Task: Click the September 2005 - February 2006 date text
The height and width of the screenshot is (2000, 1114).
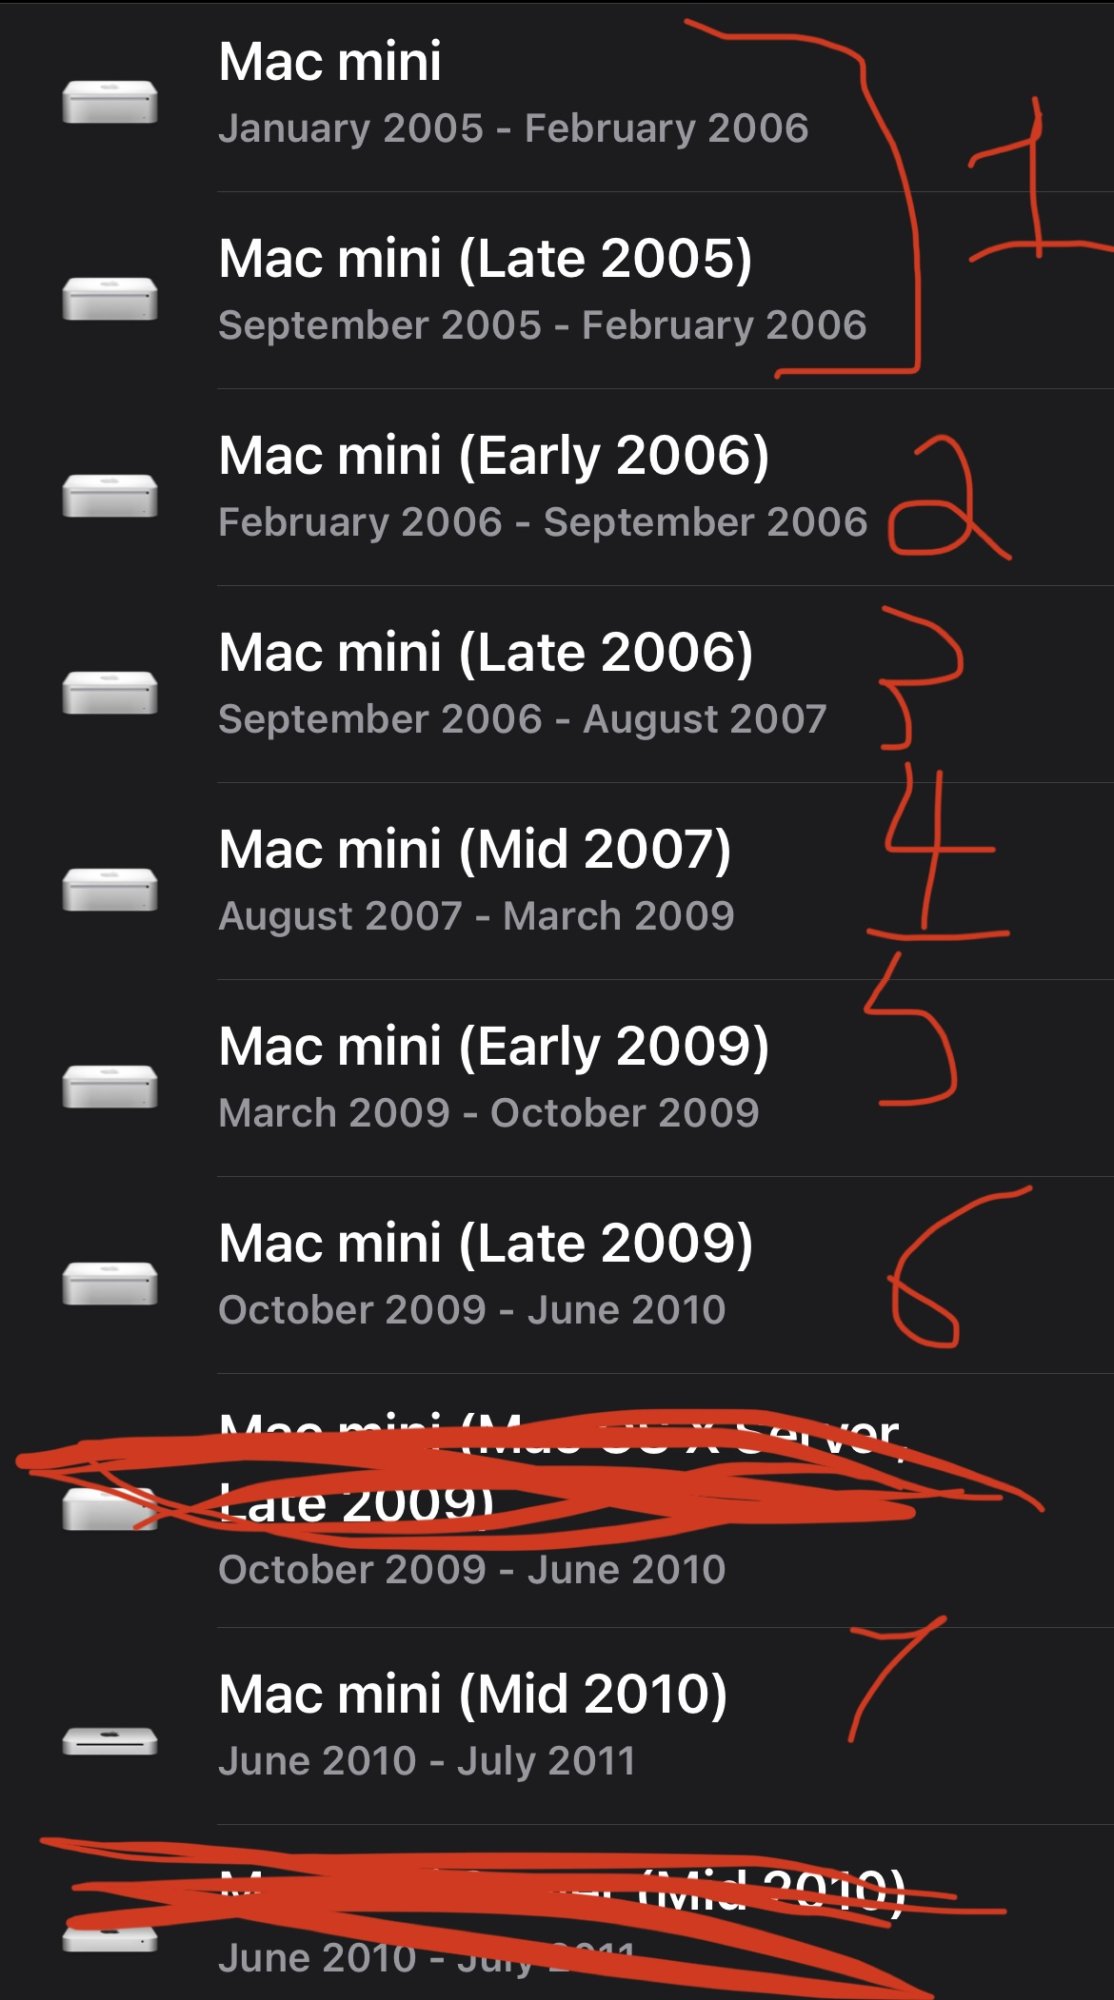Action: 543,326
